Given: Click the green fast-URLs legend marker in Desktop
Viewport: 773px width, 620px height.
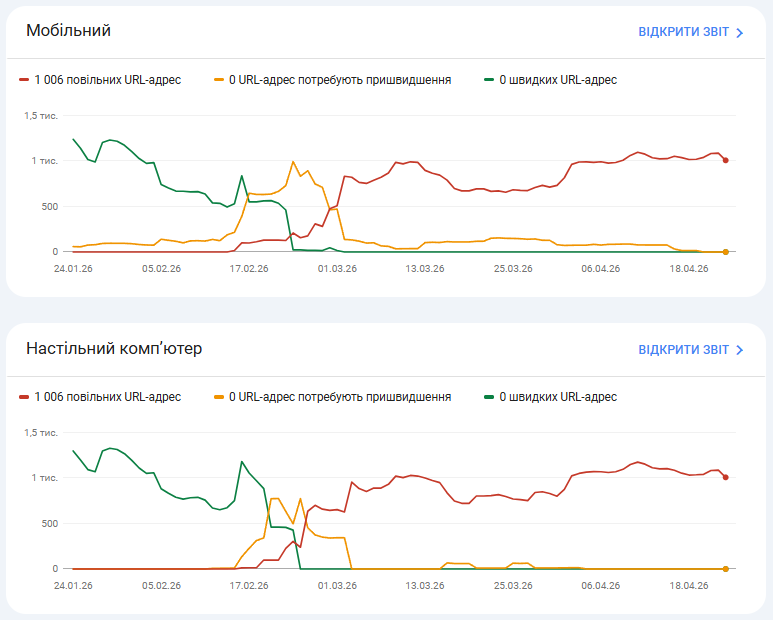Looking at the screenshot, I should tap(489, 397).
